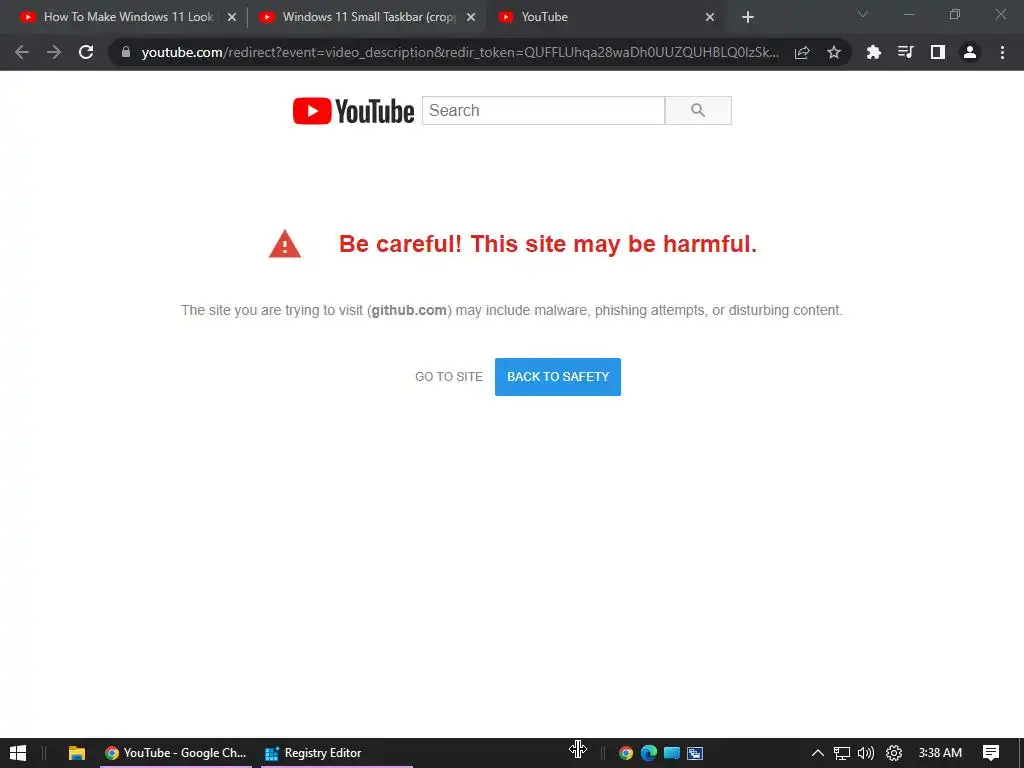The height and width of the screenshot is (768, 1024).
Task: Open the Chrome profile avatar
Action: 970,52
